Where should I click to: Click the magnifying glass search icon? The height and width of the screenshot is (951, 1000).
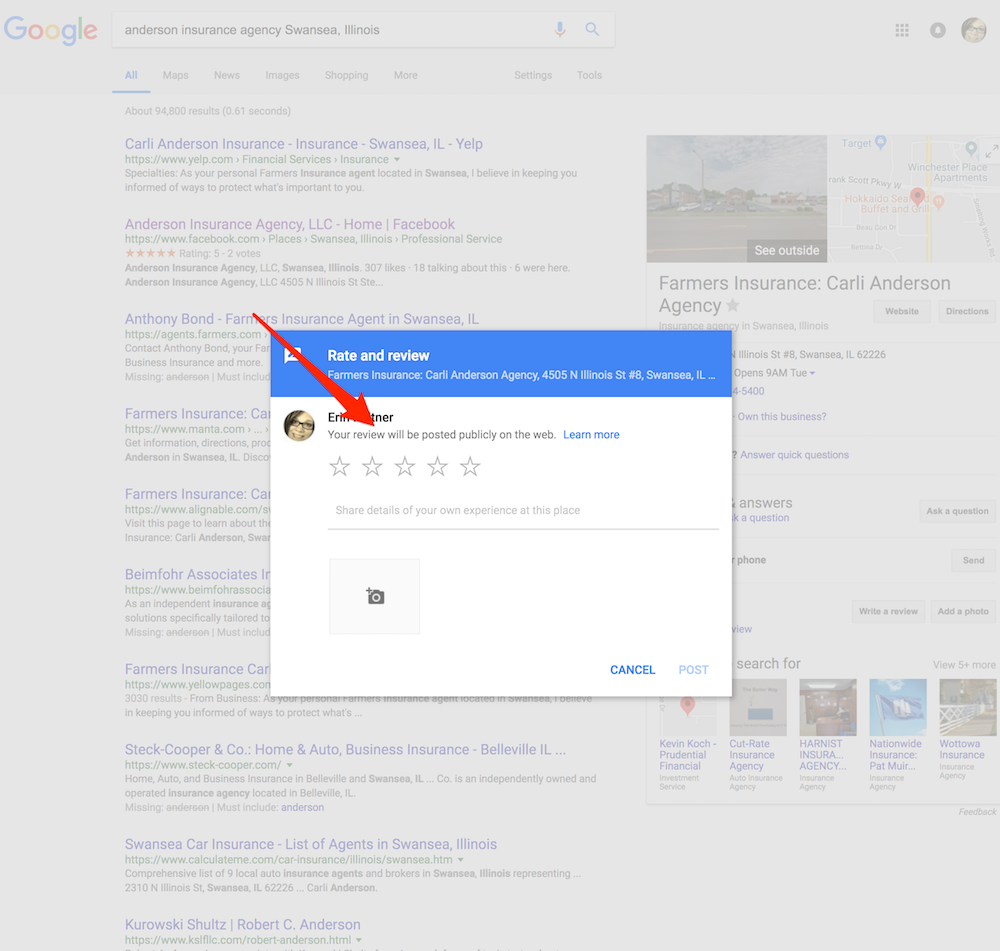click(592, 29)
